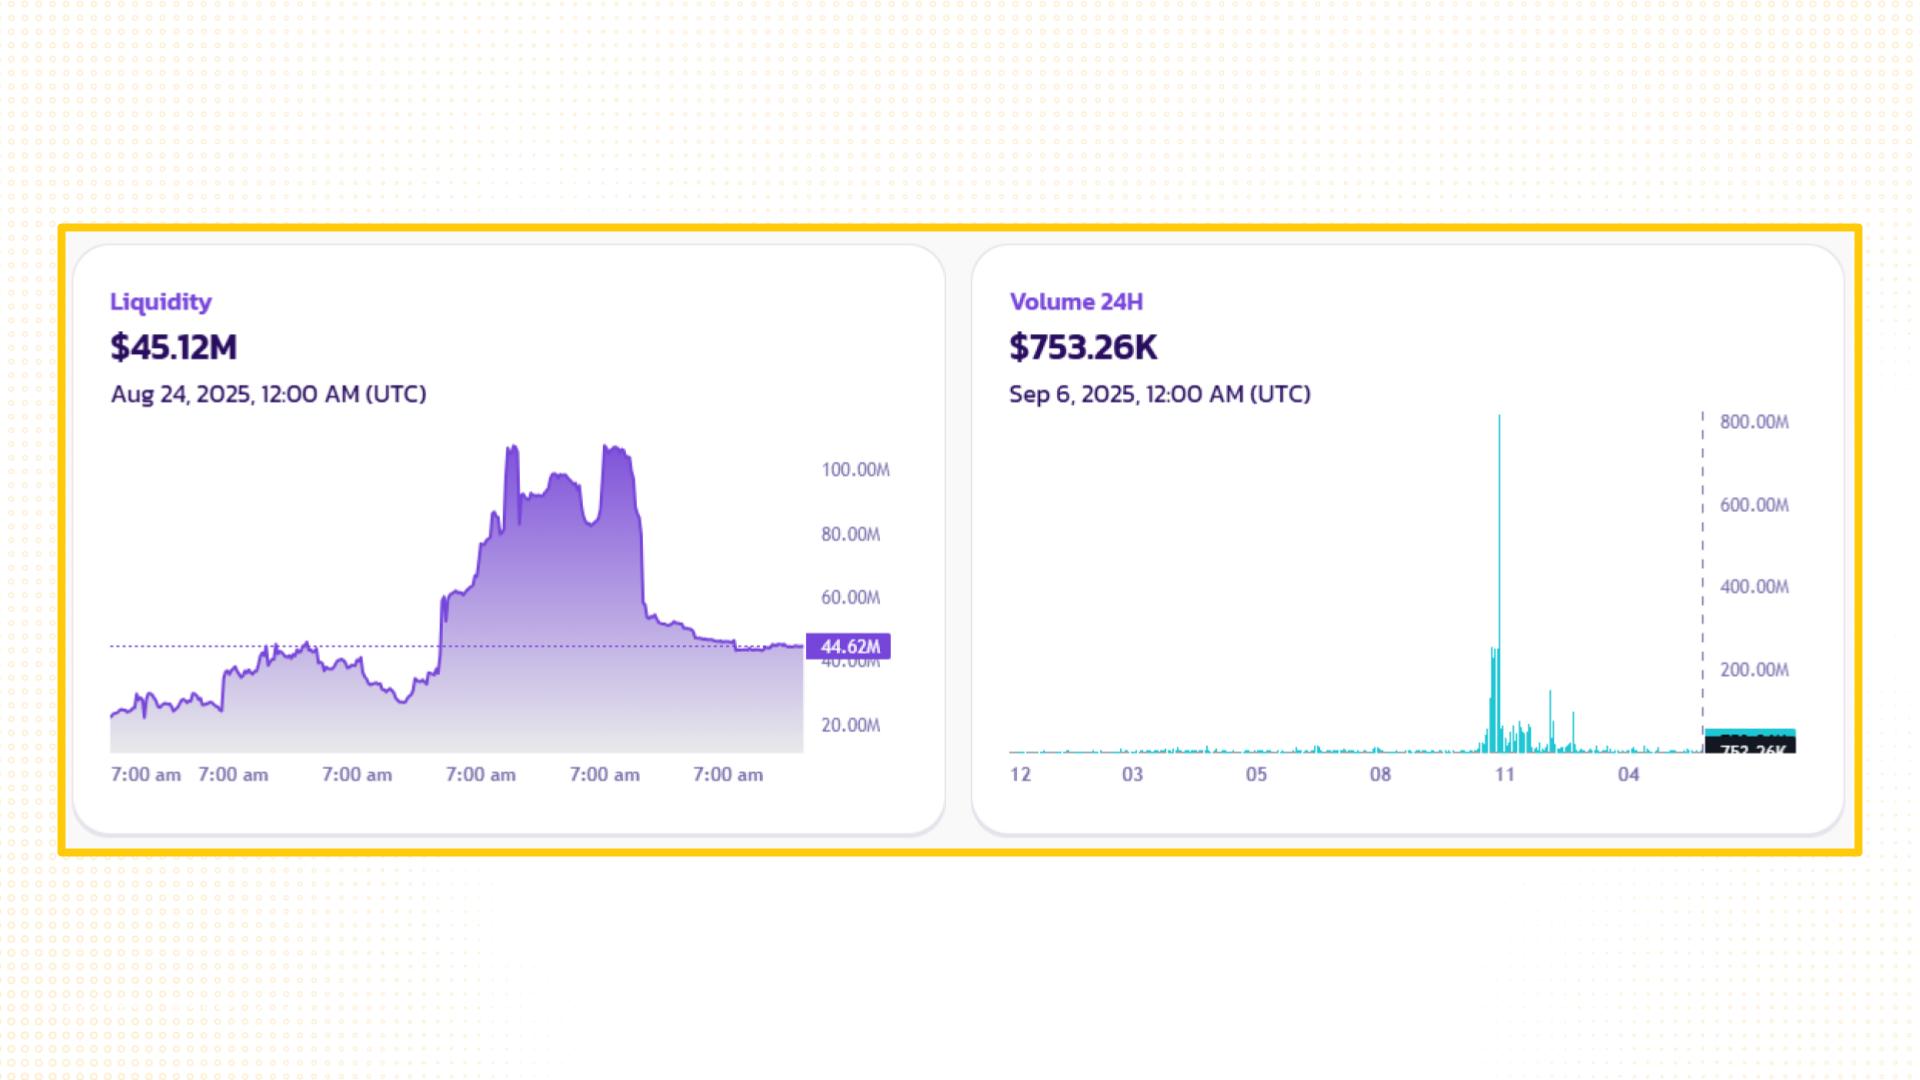Screen dimensions: 1920x1080
Task: Click the Sep 6, 2025 volume timestamp
Action: click(x=1159, y=394)
